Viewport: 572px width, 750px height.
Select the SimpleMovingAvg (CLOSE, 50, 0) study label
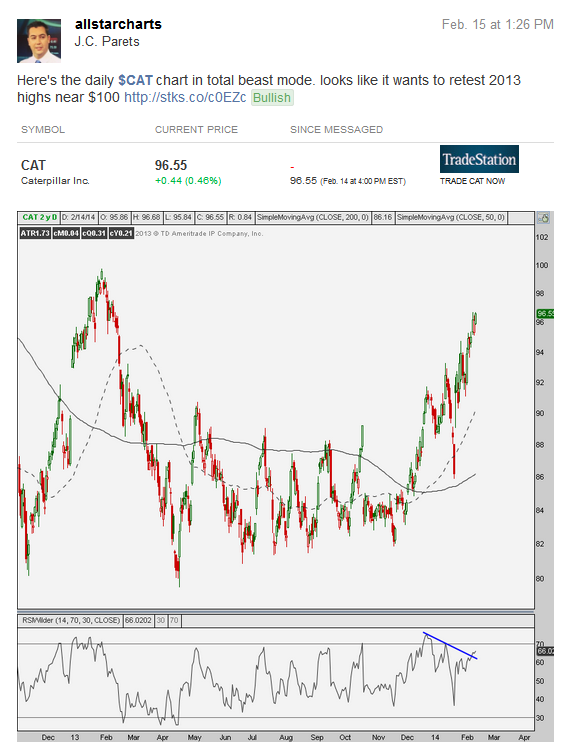(x=451, y=217)
